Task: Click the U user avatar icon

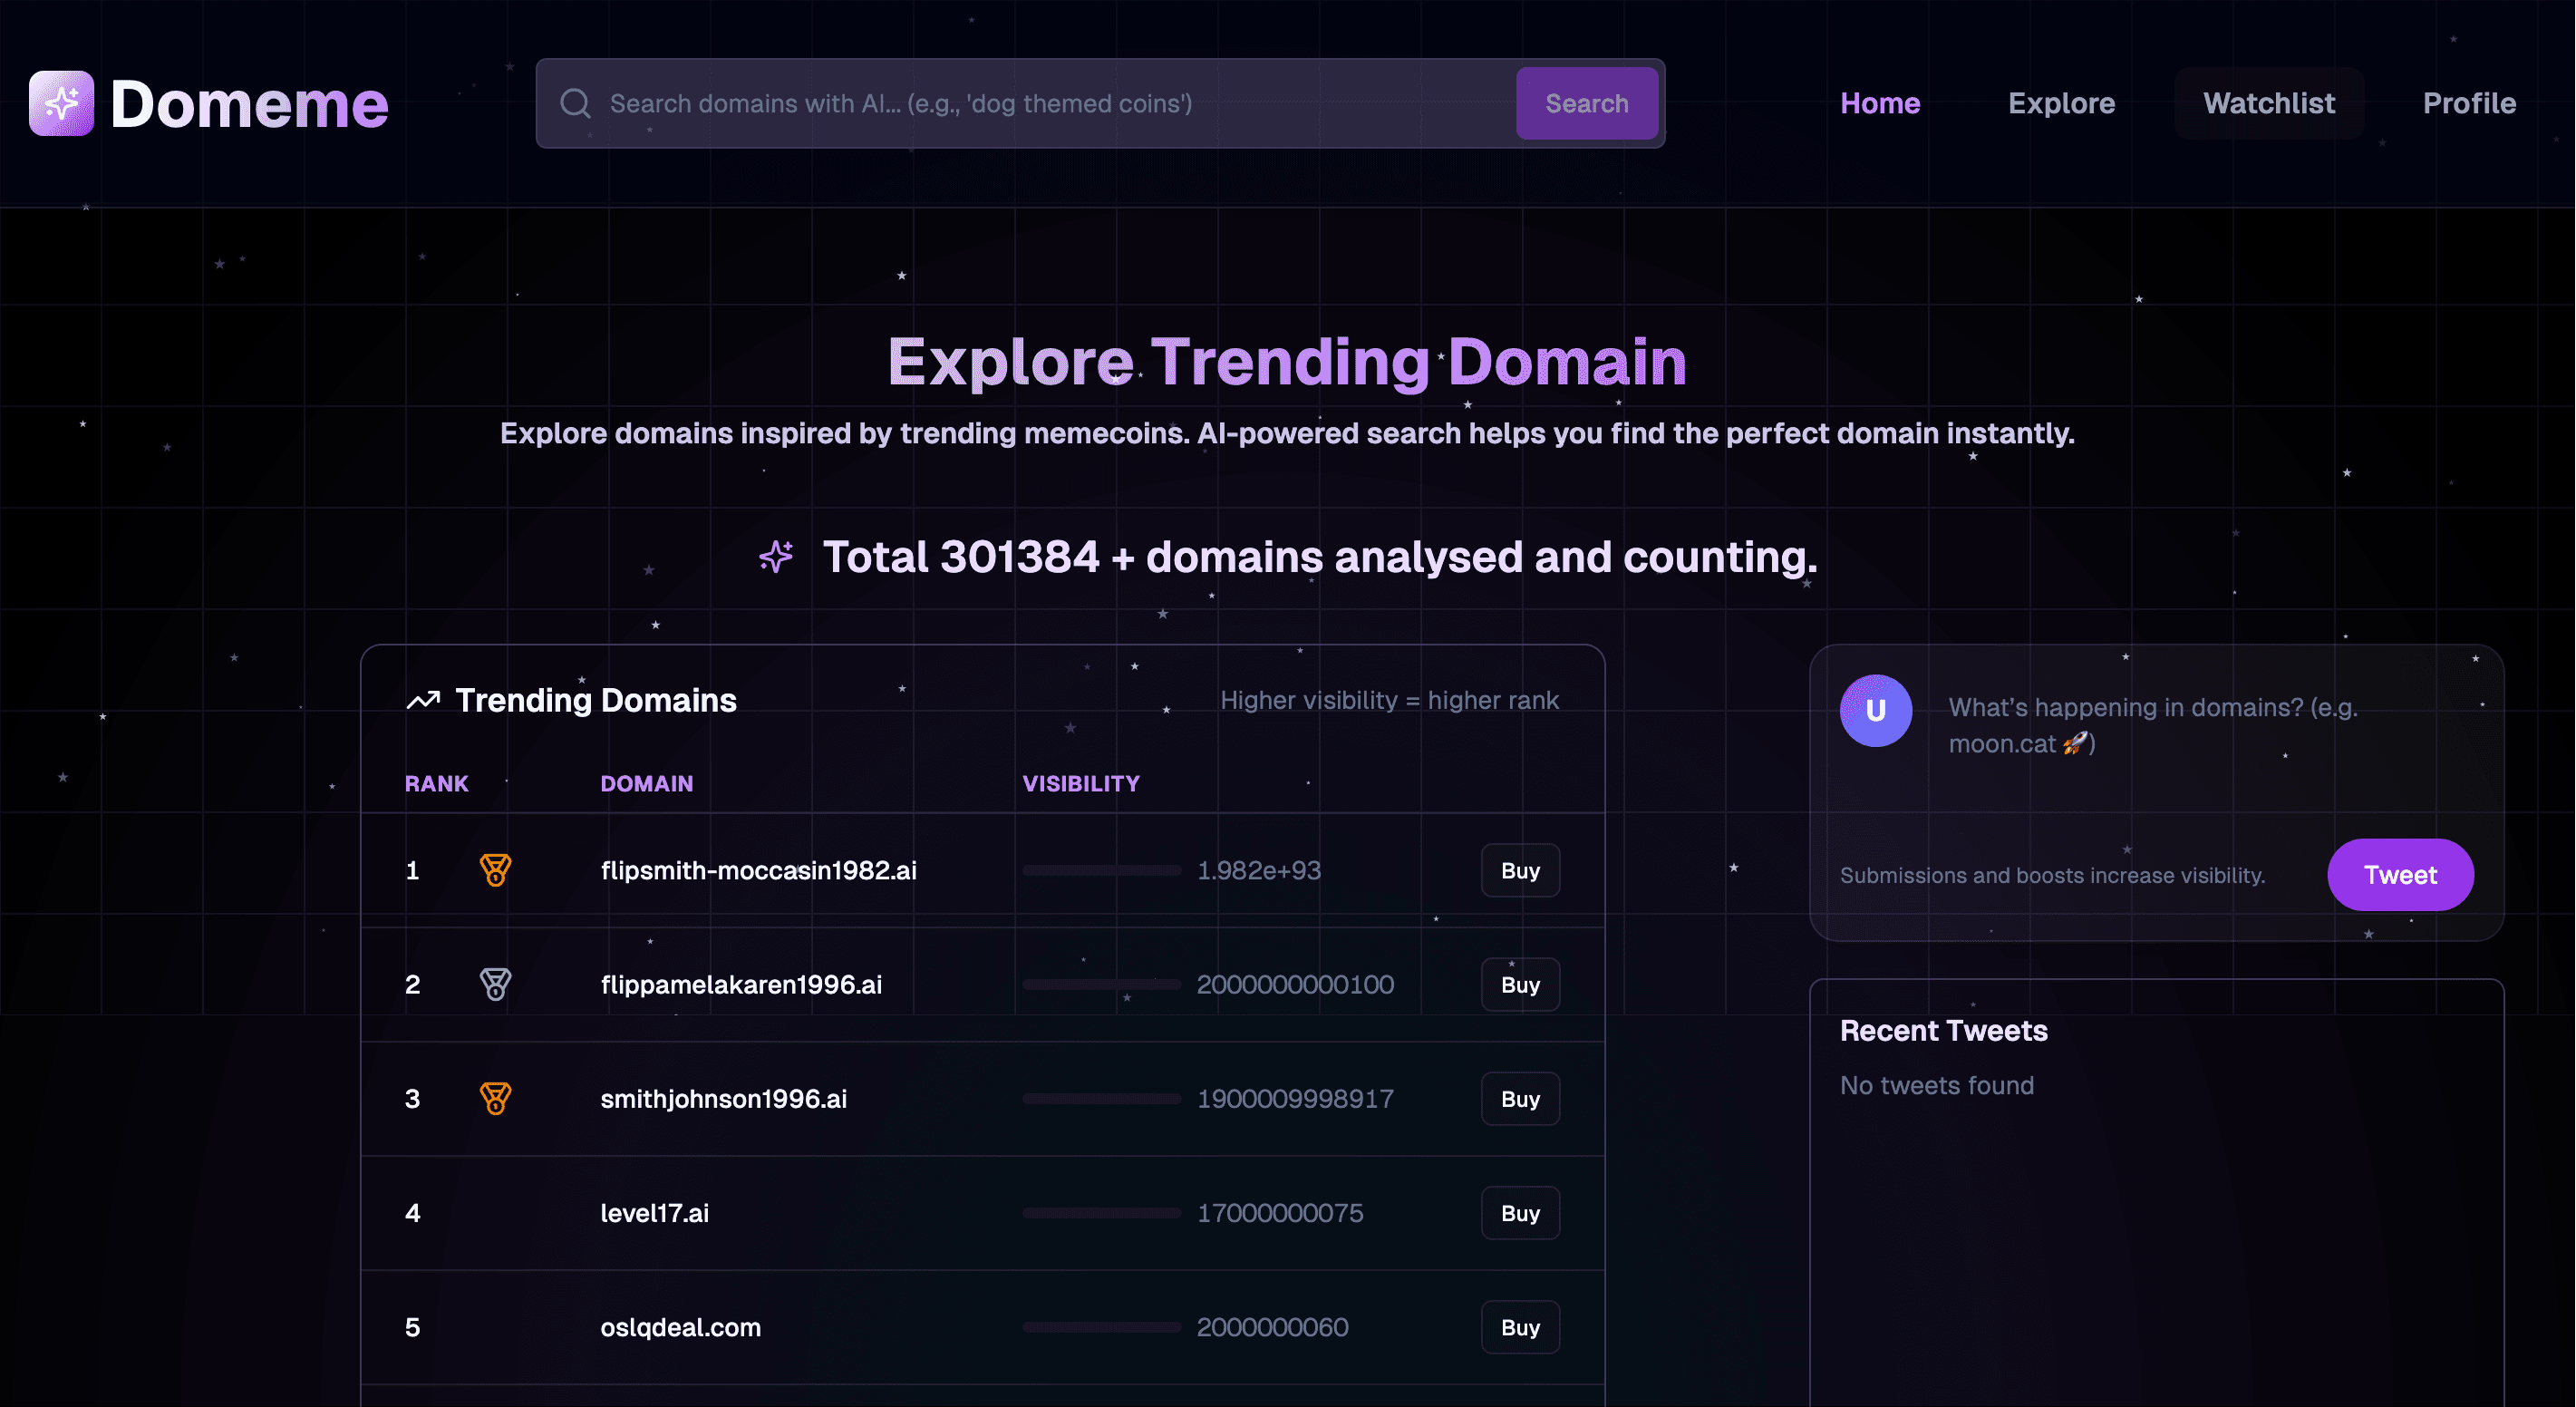Action: coord(1876,710)
